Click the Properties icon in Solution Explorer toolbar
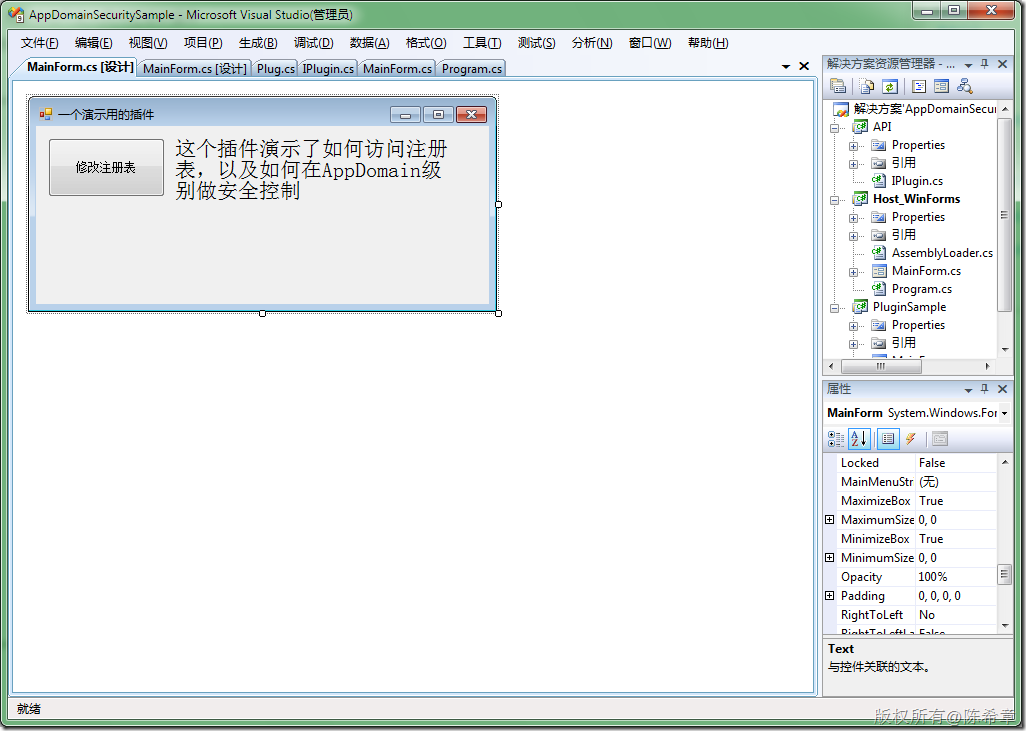Screen dimensions: 1026x731 click(838, 86)
